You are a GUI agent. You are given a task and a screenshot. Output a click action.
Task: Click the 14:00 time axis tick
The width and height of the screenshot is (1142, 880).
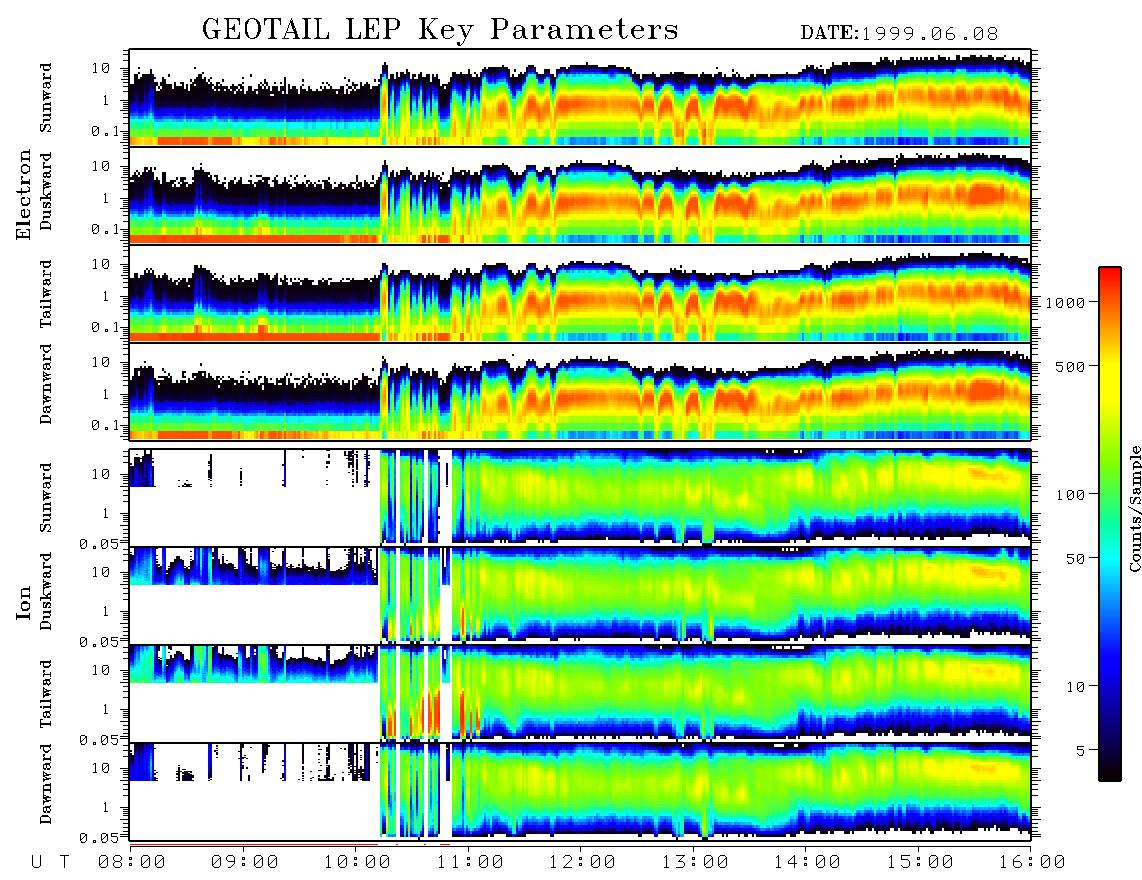(x=807, y=862)
